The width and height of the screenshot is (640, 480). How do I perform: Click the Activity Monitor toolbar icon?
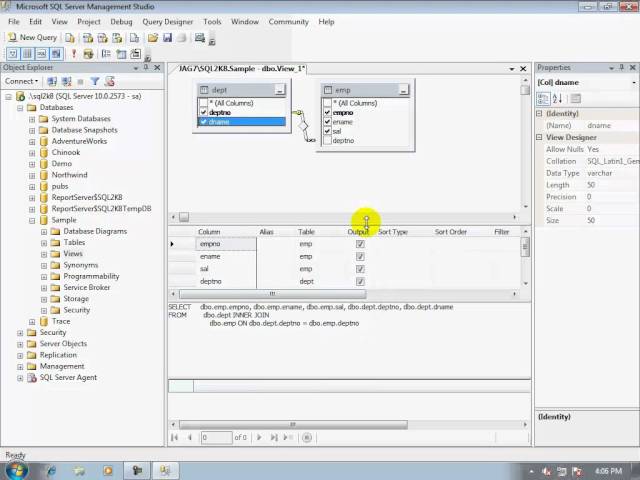(200, 38)
